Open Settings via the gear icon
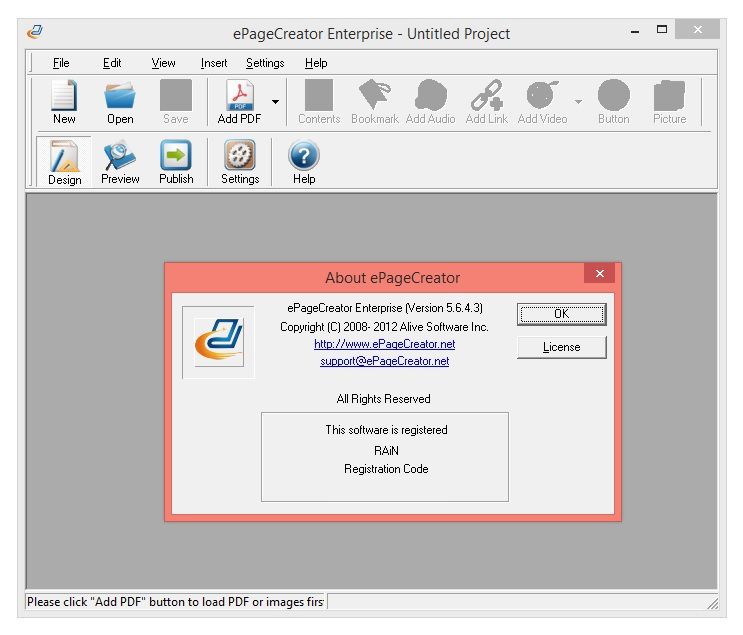 [x=240, y=162]
